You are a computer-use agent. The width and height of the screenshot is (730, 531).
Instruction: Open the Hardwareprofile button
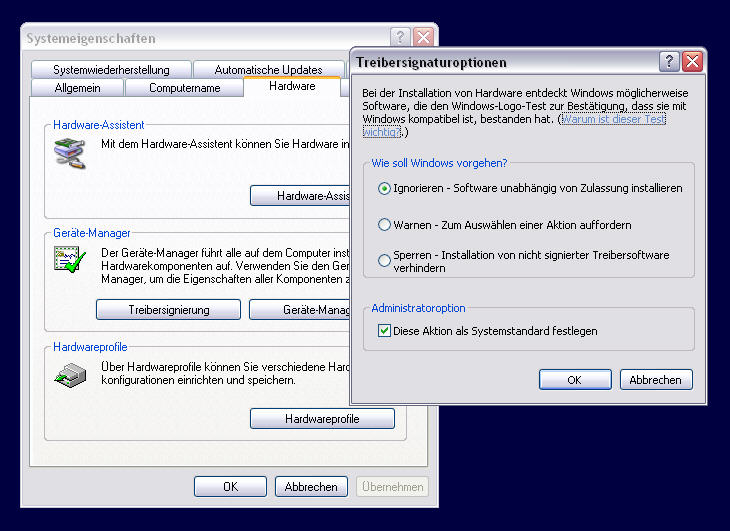pyautogui.click(x=322, y=419)
